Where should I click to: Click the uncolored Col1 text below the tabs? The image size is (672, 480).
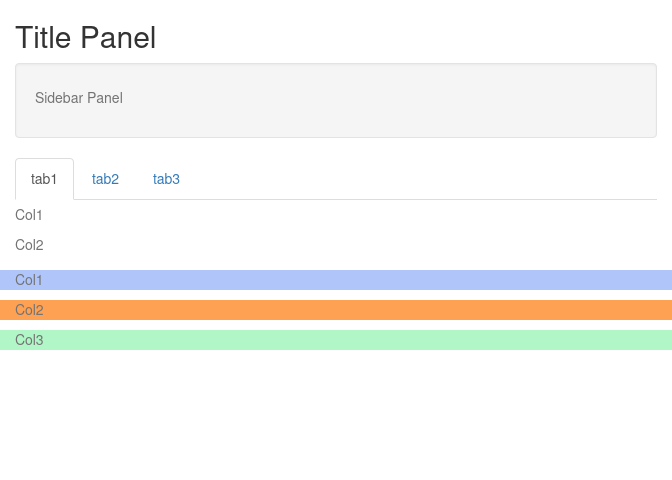29,215
